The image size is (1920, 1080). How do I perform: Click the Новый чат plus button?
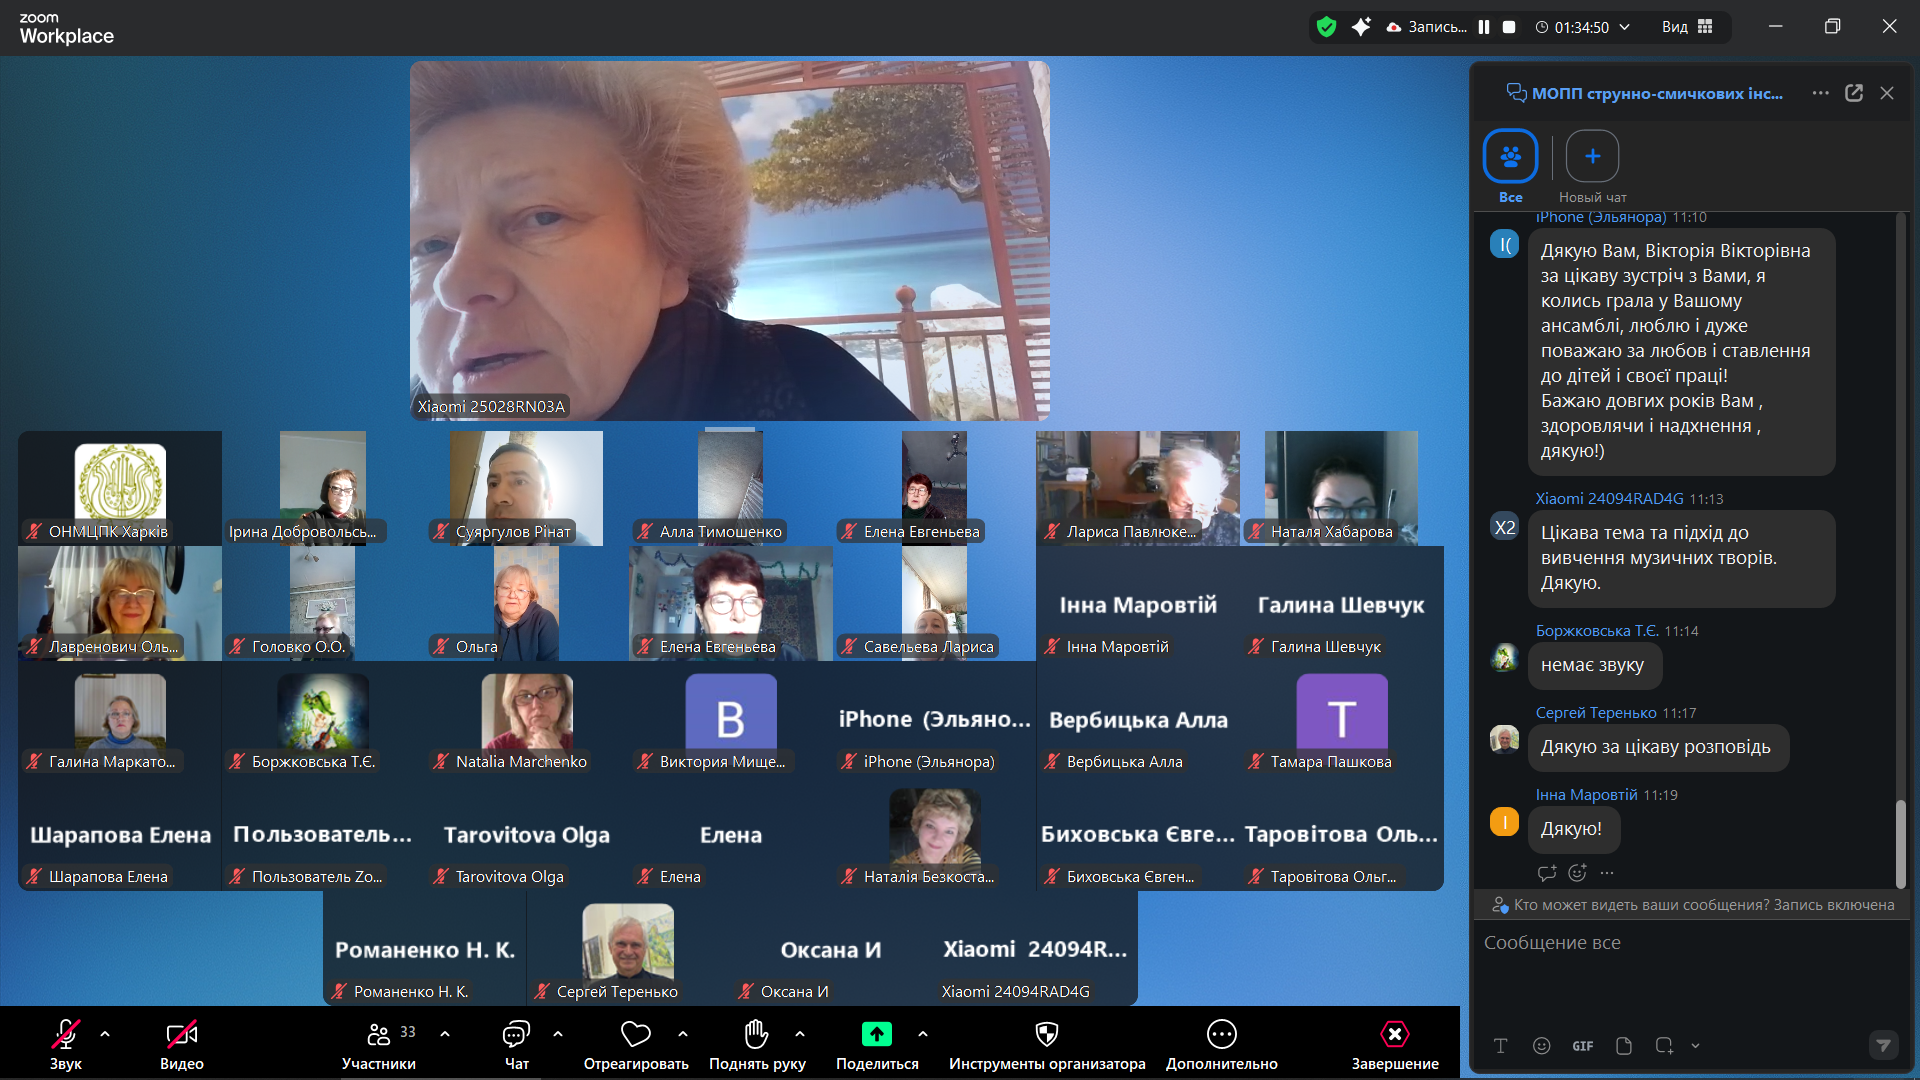pos(1592,157)
